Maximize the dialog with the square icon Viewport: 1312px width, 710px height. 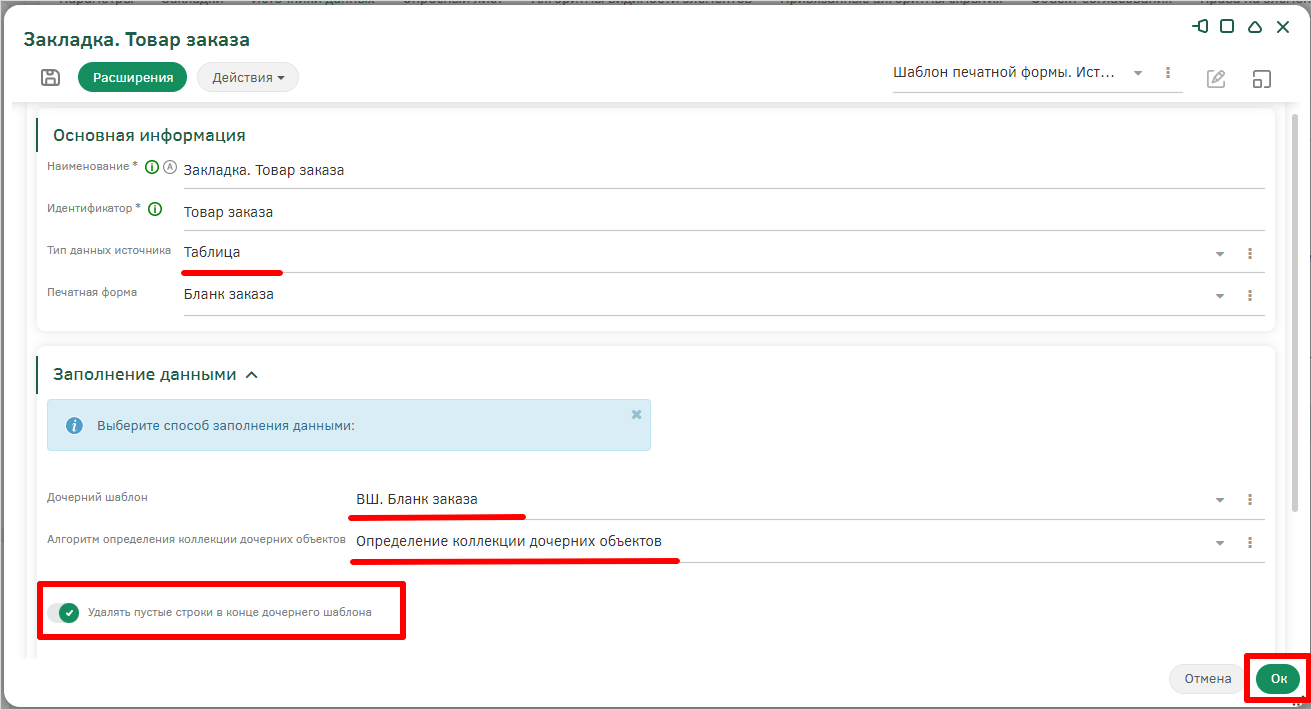coord(1227,27)
